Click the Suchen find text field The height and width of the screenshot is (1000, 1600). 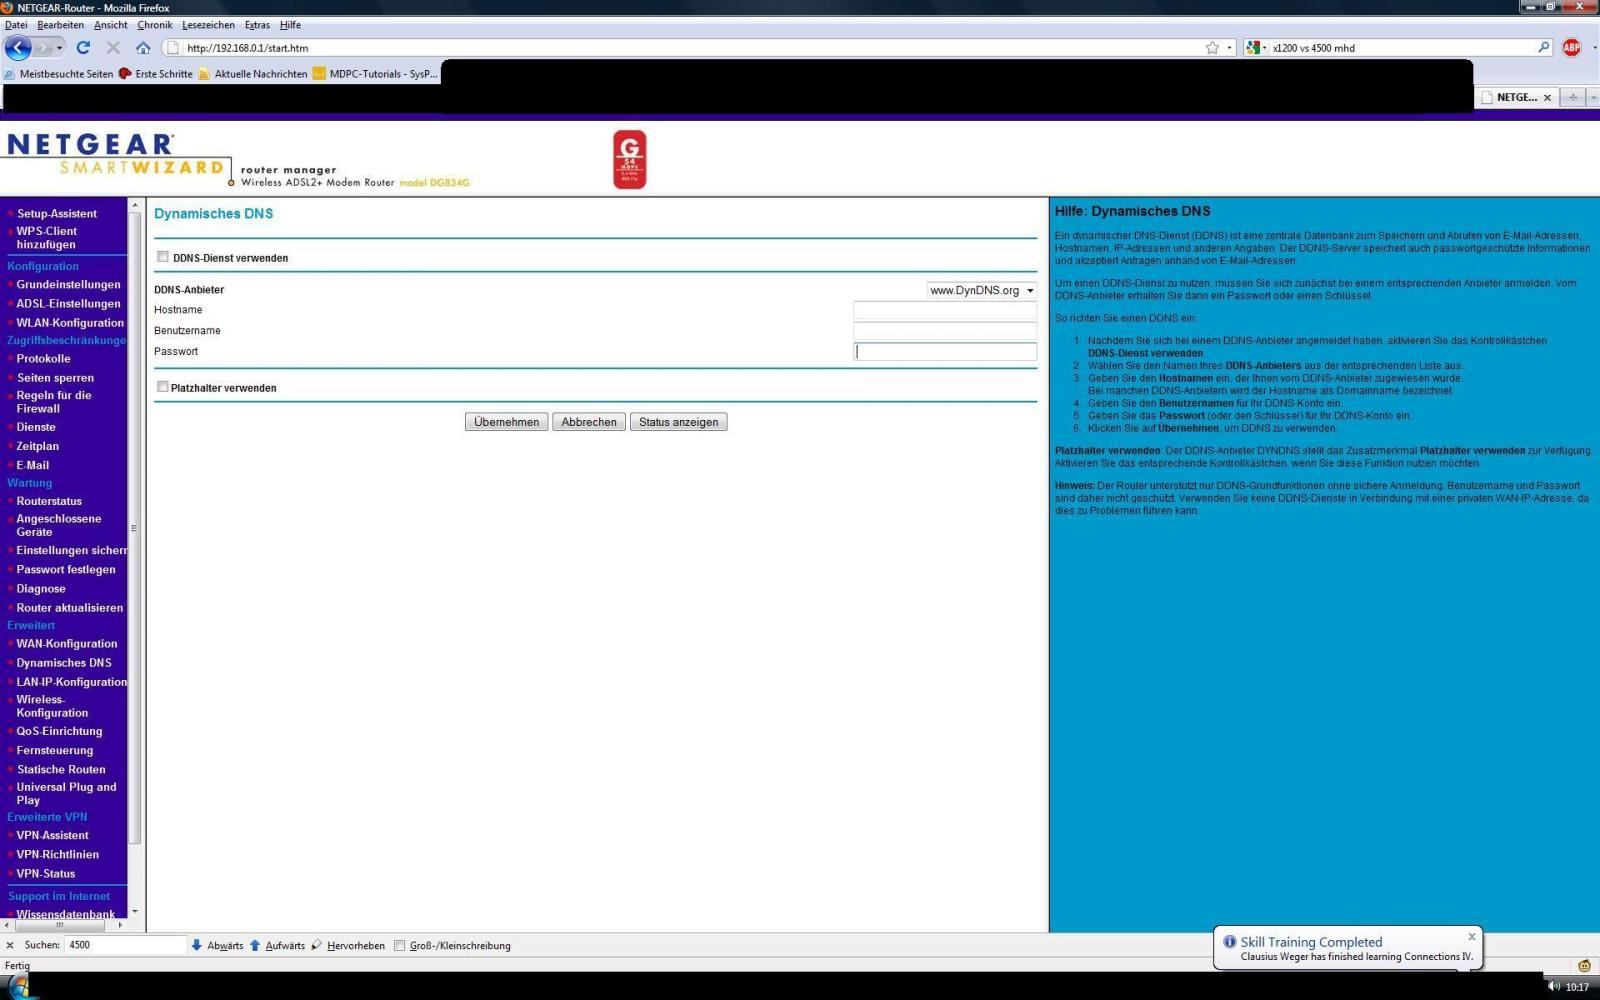pos(125,945)
